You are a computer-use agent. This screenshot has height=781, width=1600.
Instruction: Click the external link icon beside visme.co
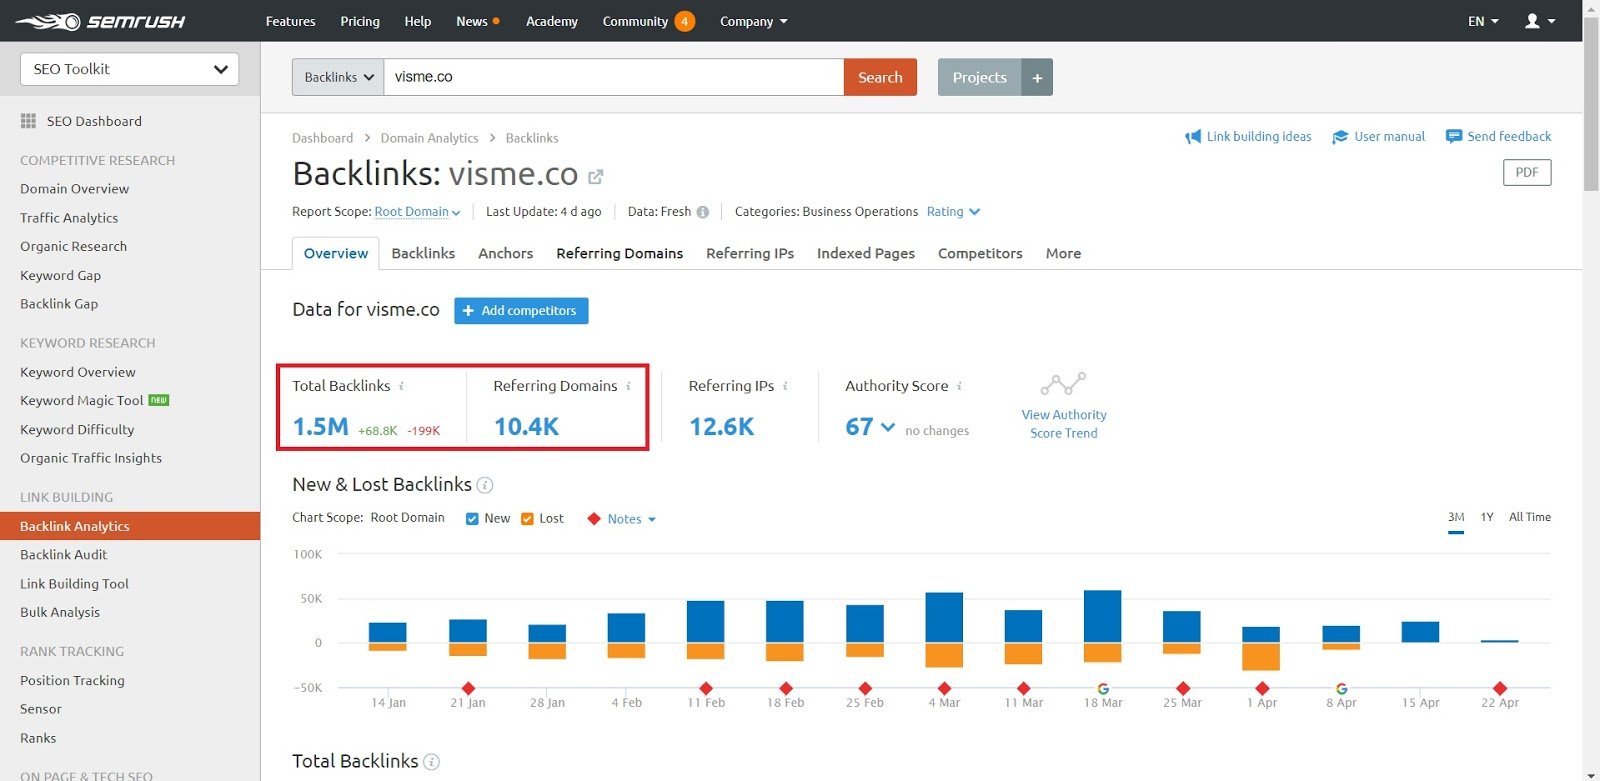tap(596, 177)
